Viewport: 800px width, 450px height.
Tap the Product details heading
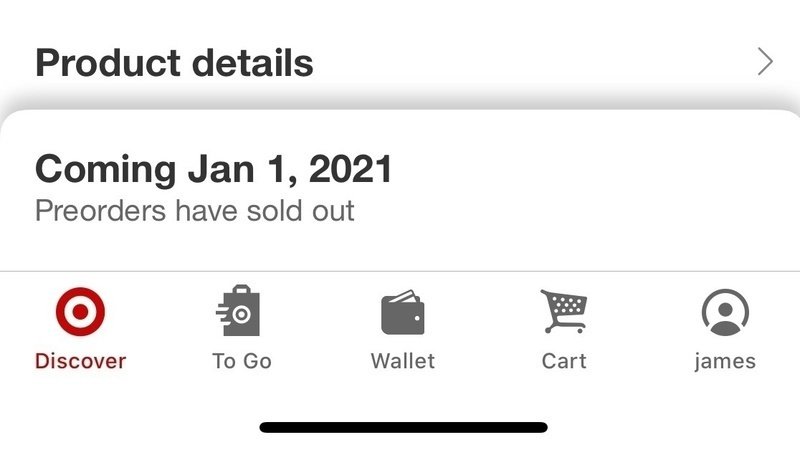[x=174, y=63]
